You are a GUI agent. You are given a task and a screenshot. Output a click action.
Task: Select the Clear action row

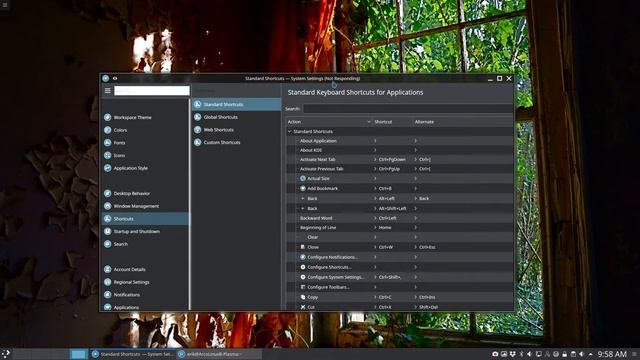click(400, 237)
